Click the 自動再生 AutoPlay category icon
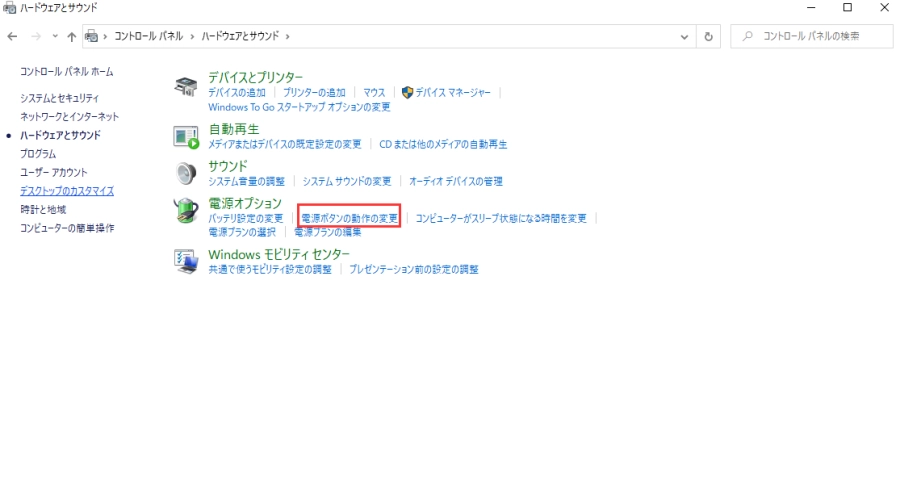900x494 pixels. [186, 137]
